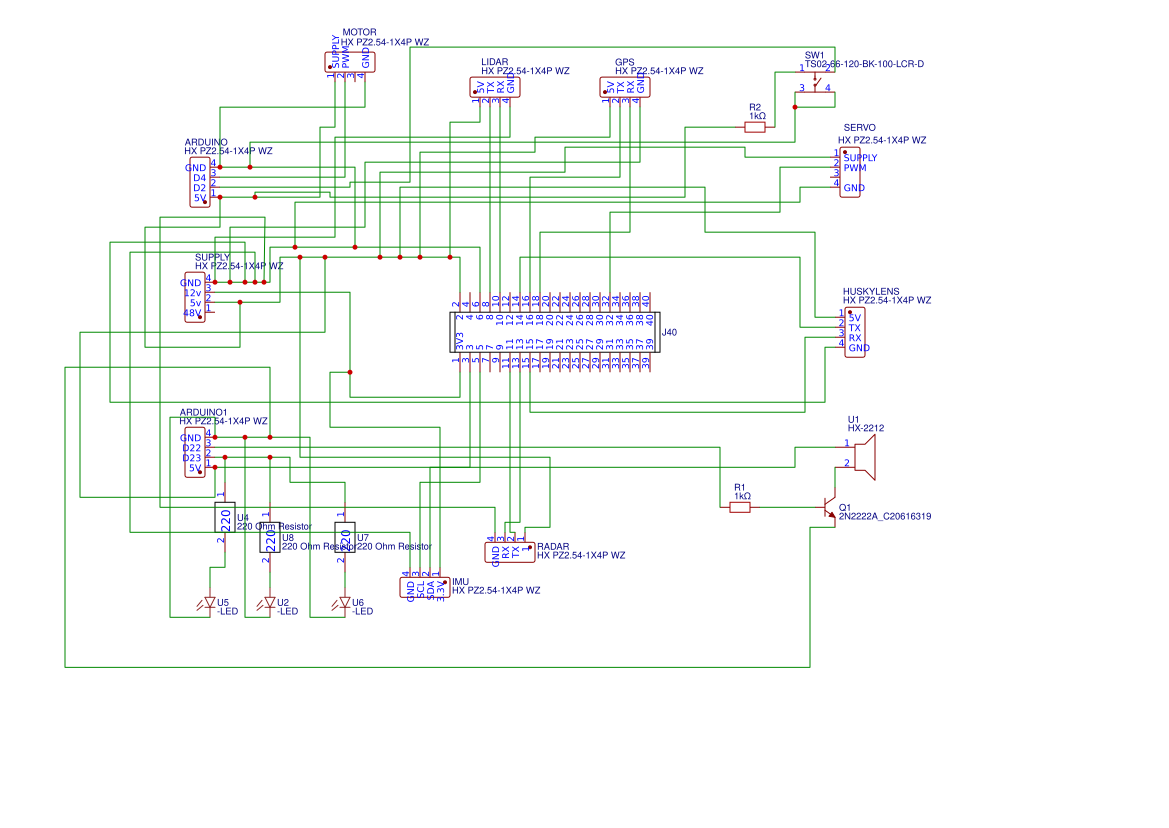Viewport: 1169px width, 828px height.
Task: Select the SERVO connector symbol
Action: pyautogui.click(x=850, y=172)
